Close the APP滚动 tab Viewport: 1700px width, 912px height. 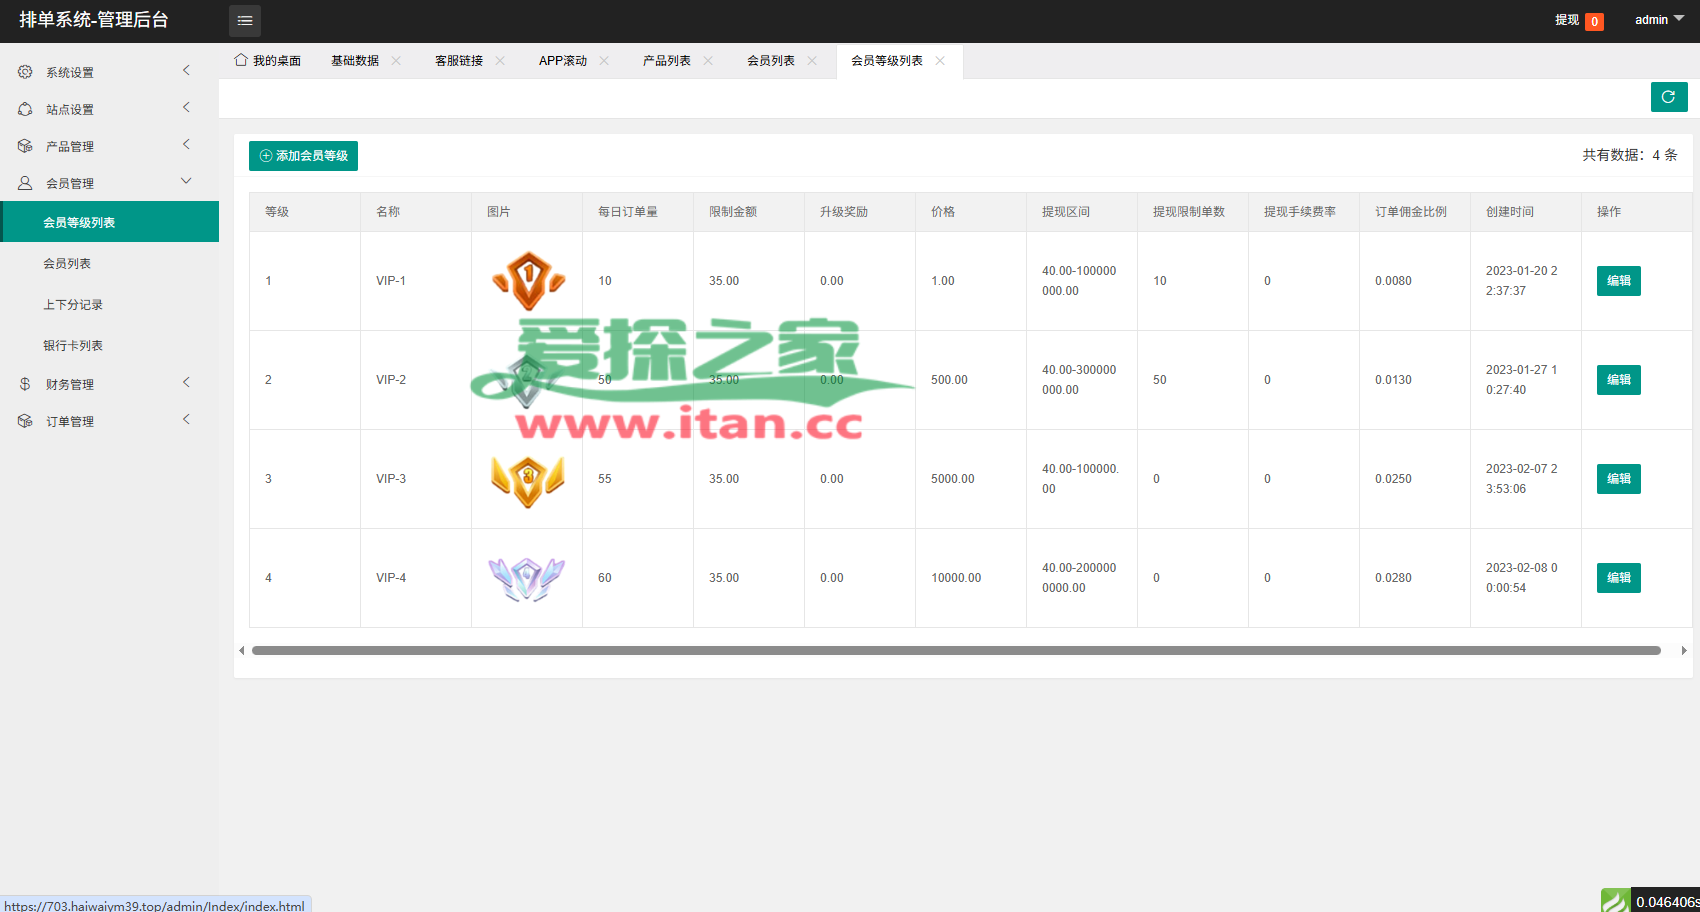pos(605,61)
